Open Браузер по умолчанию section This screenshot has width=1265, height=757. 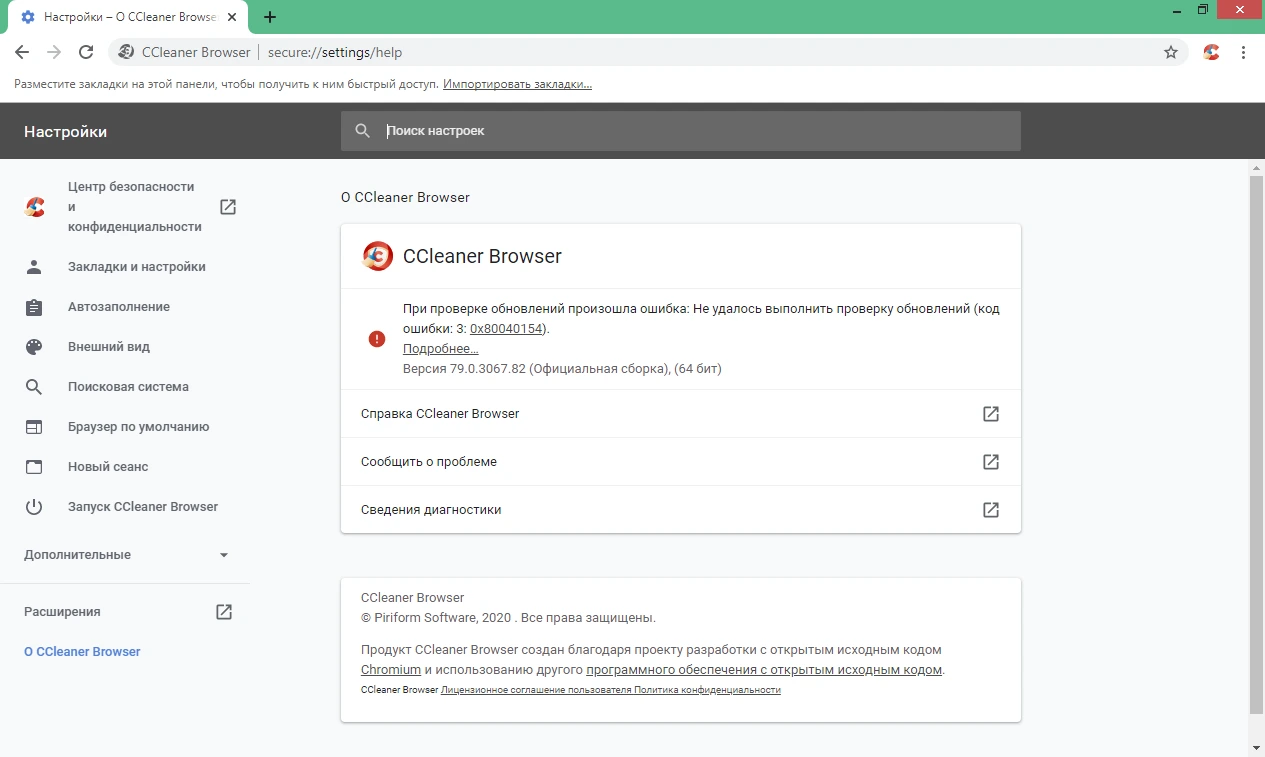point(125,427)
